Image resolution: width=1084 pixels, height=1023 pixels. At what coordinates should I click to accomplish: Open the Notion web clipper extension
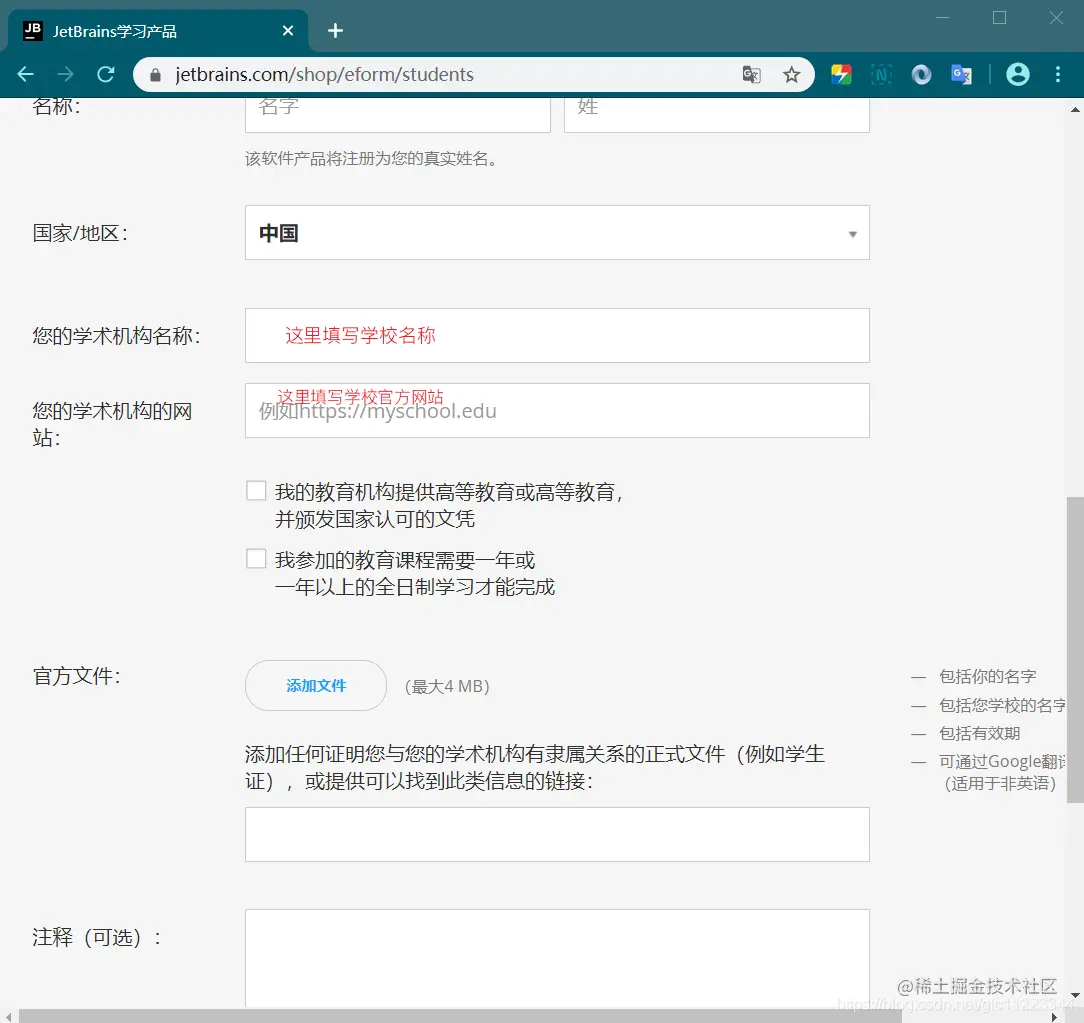tap(881, 74)
